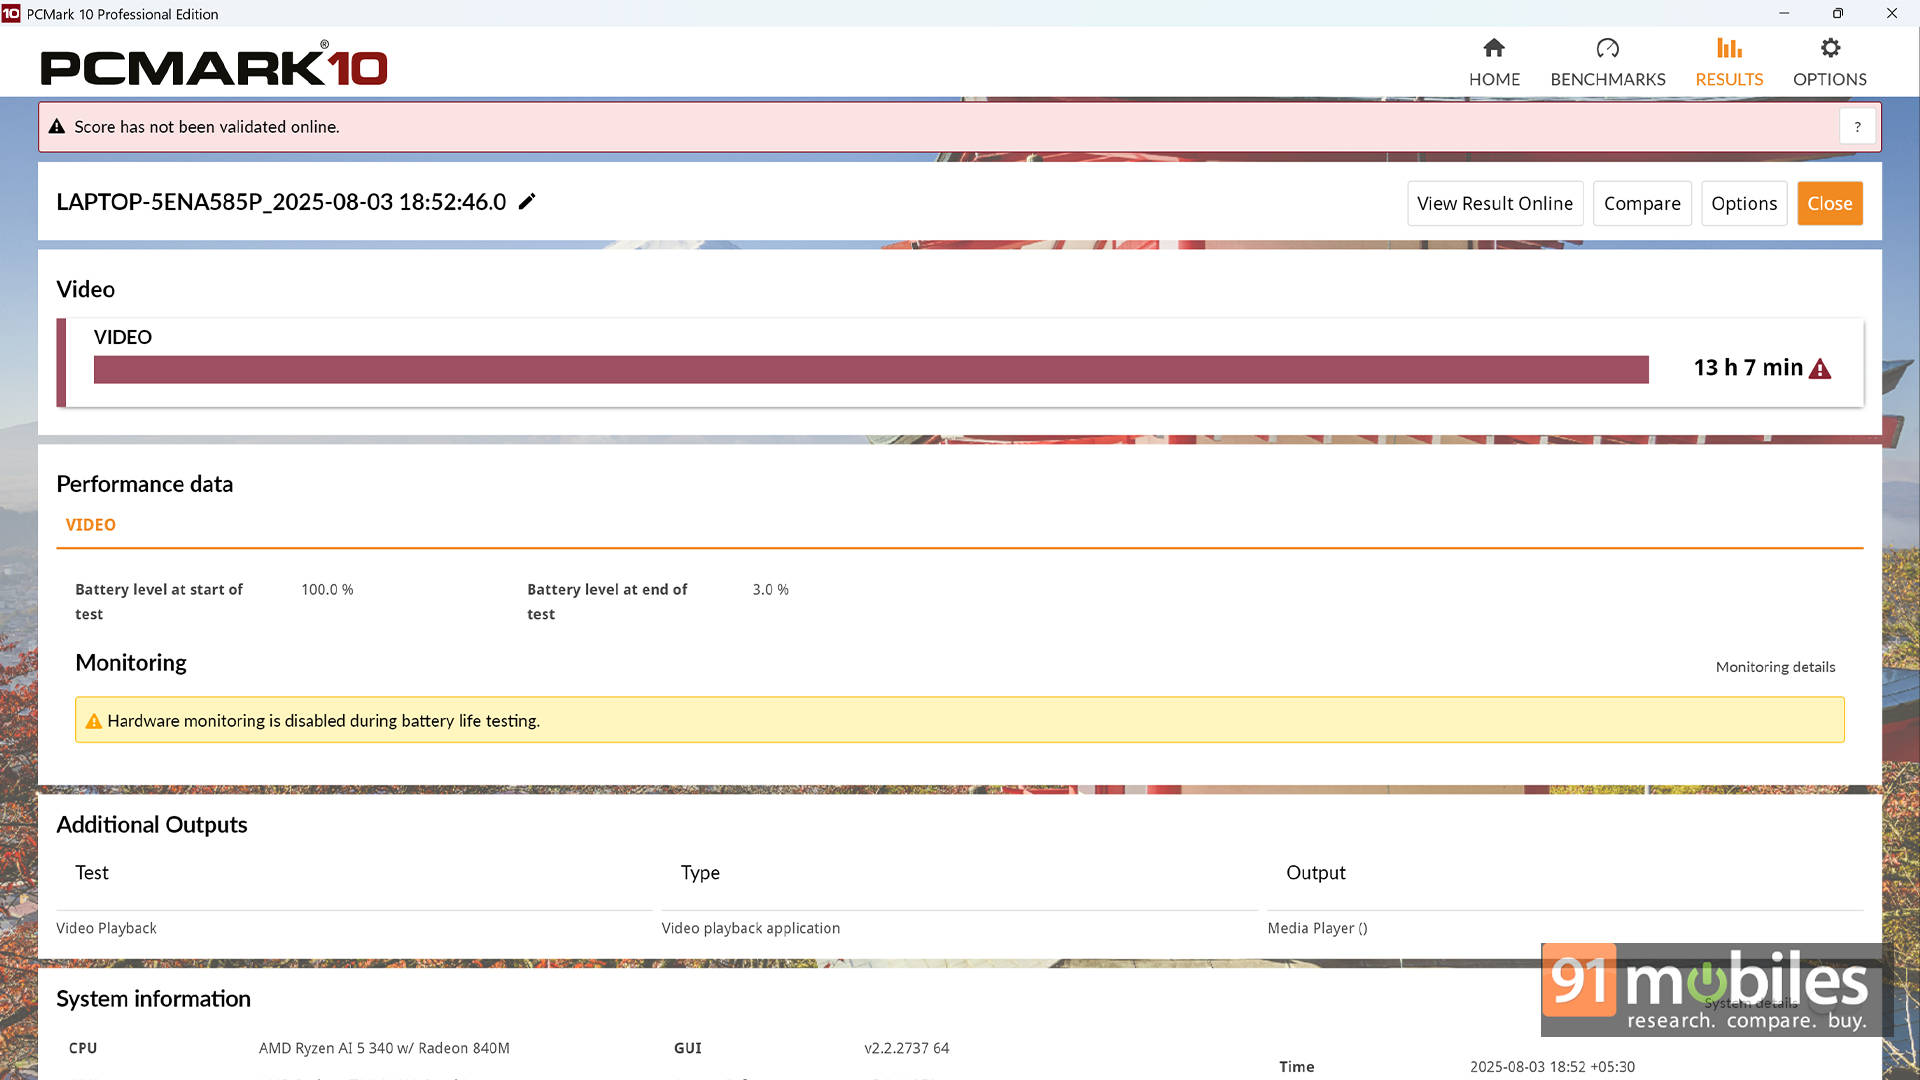The image size is (1920, 1080).
Task: Restore down the PCMark window
Action: pyautogui.click(x=1837, y=14)
